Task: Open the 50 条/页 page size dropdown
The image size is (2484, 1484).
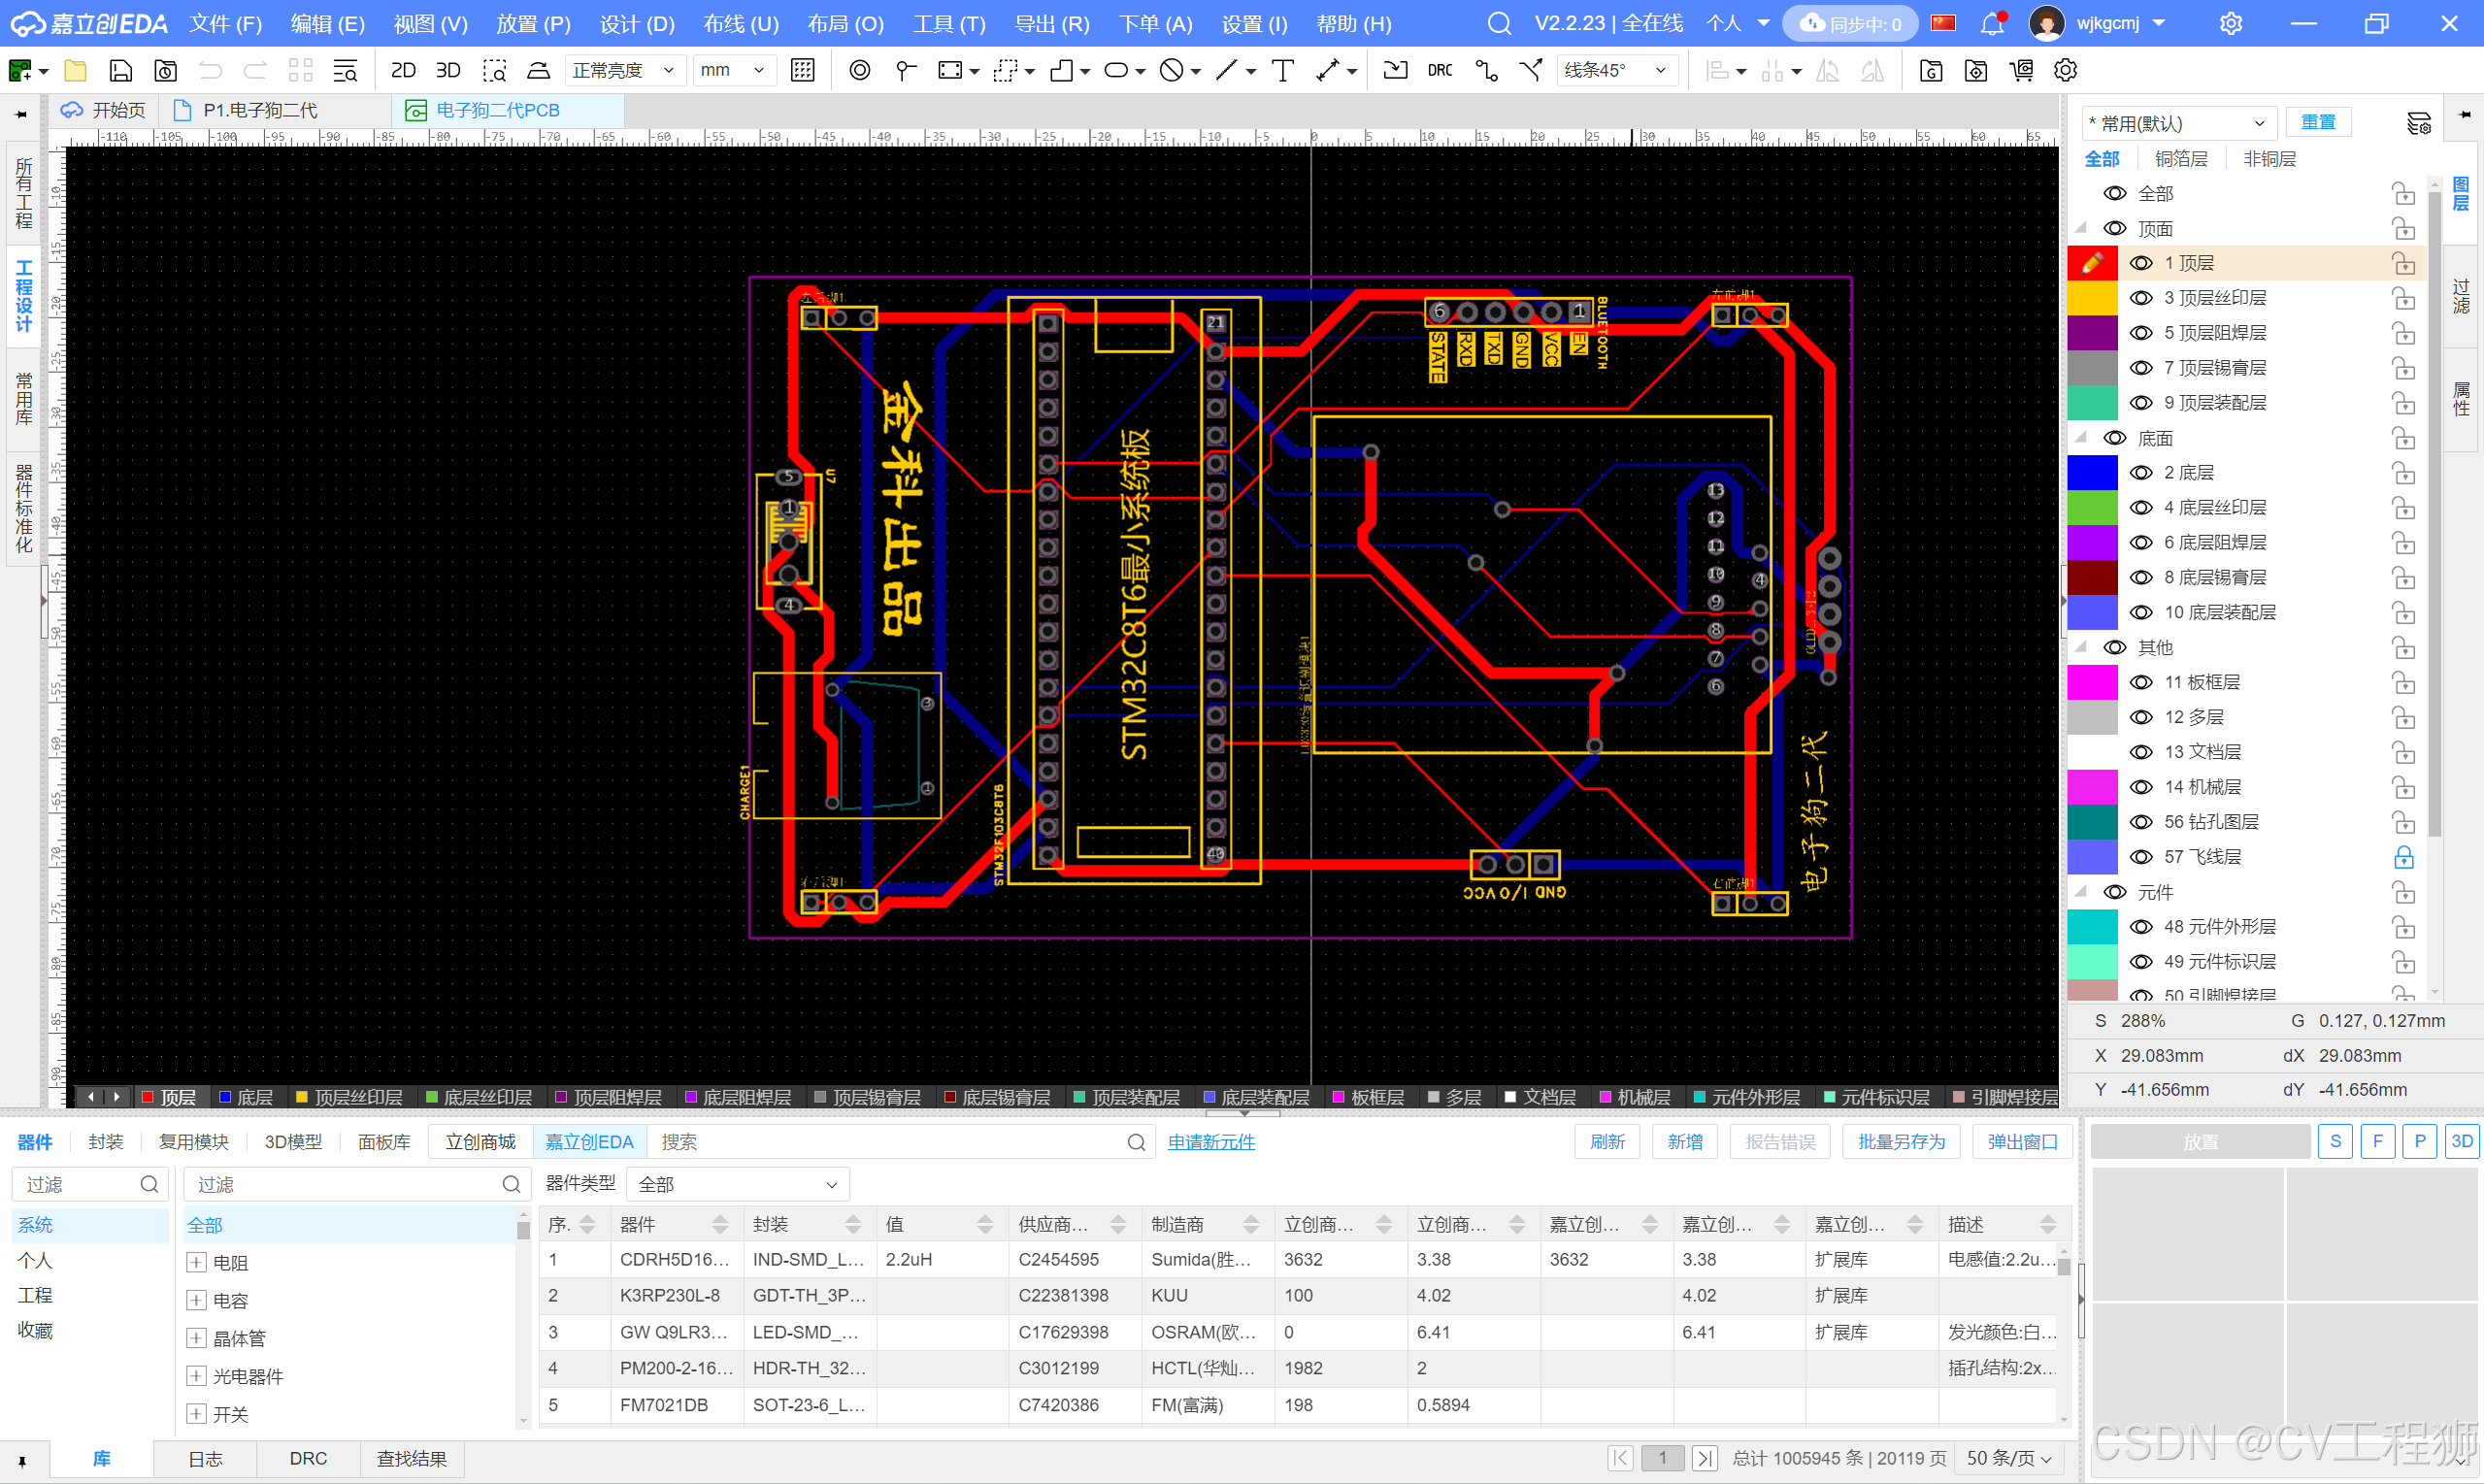Action: click(x=2009, y=1458)
